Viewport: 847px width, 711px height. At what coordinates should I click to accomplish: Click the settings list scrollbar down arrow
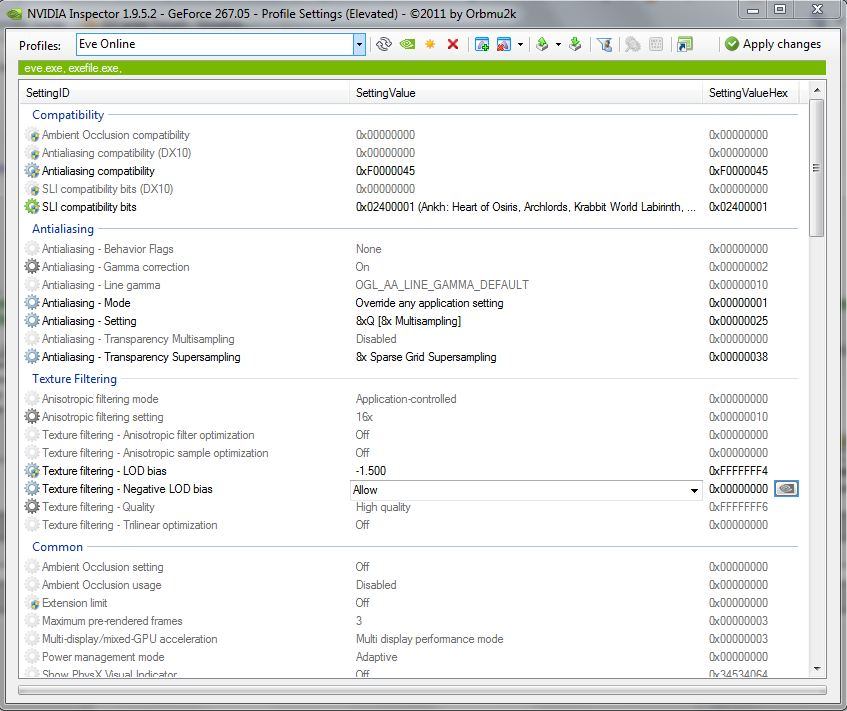(x=817, y=669)
